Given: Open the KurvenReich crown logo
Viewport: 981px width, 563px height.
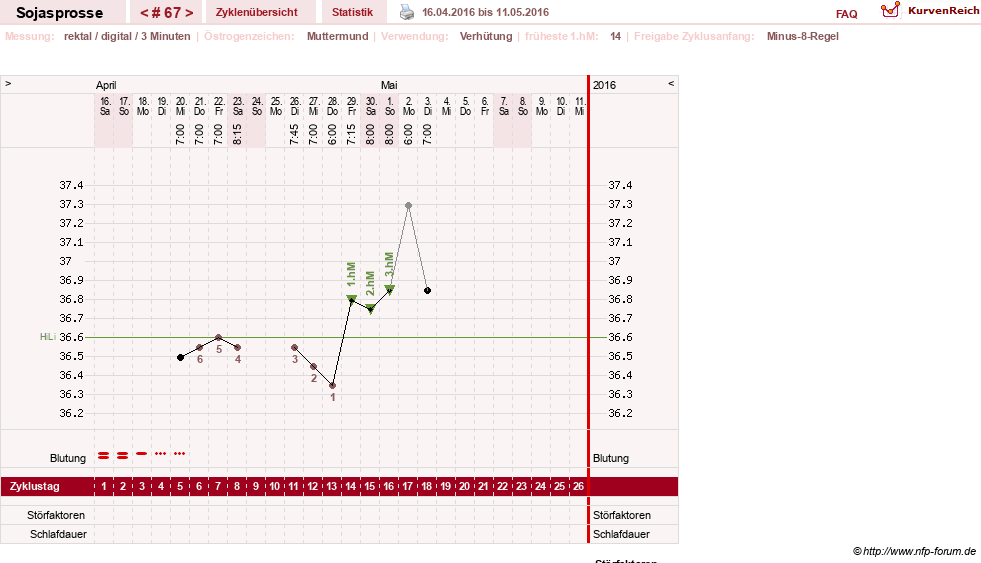Looking at the screenshot, I should pos(890,10).
